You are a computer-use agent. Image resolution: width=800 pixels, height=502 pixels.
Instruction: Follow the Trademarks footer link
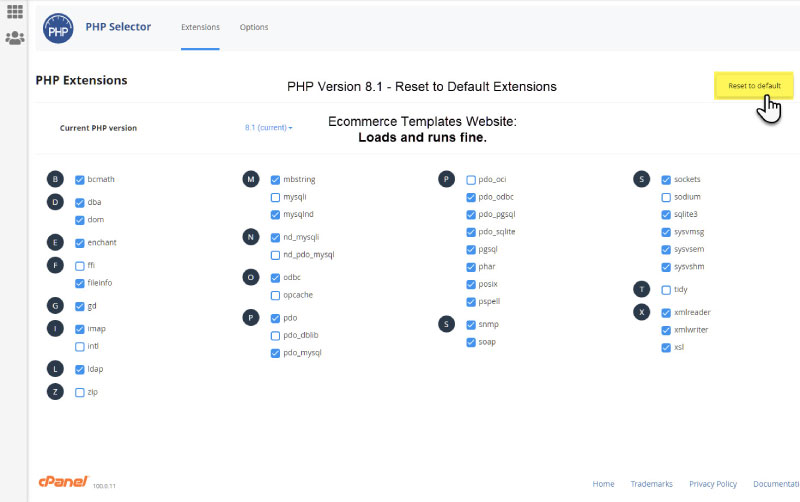[x=652, y=484]
